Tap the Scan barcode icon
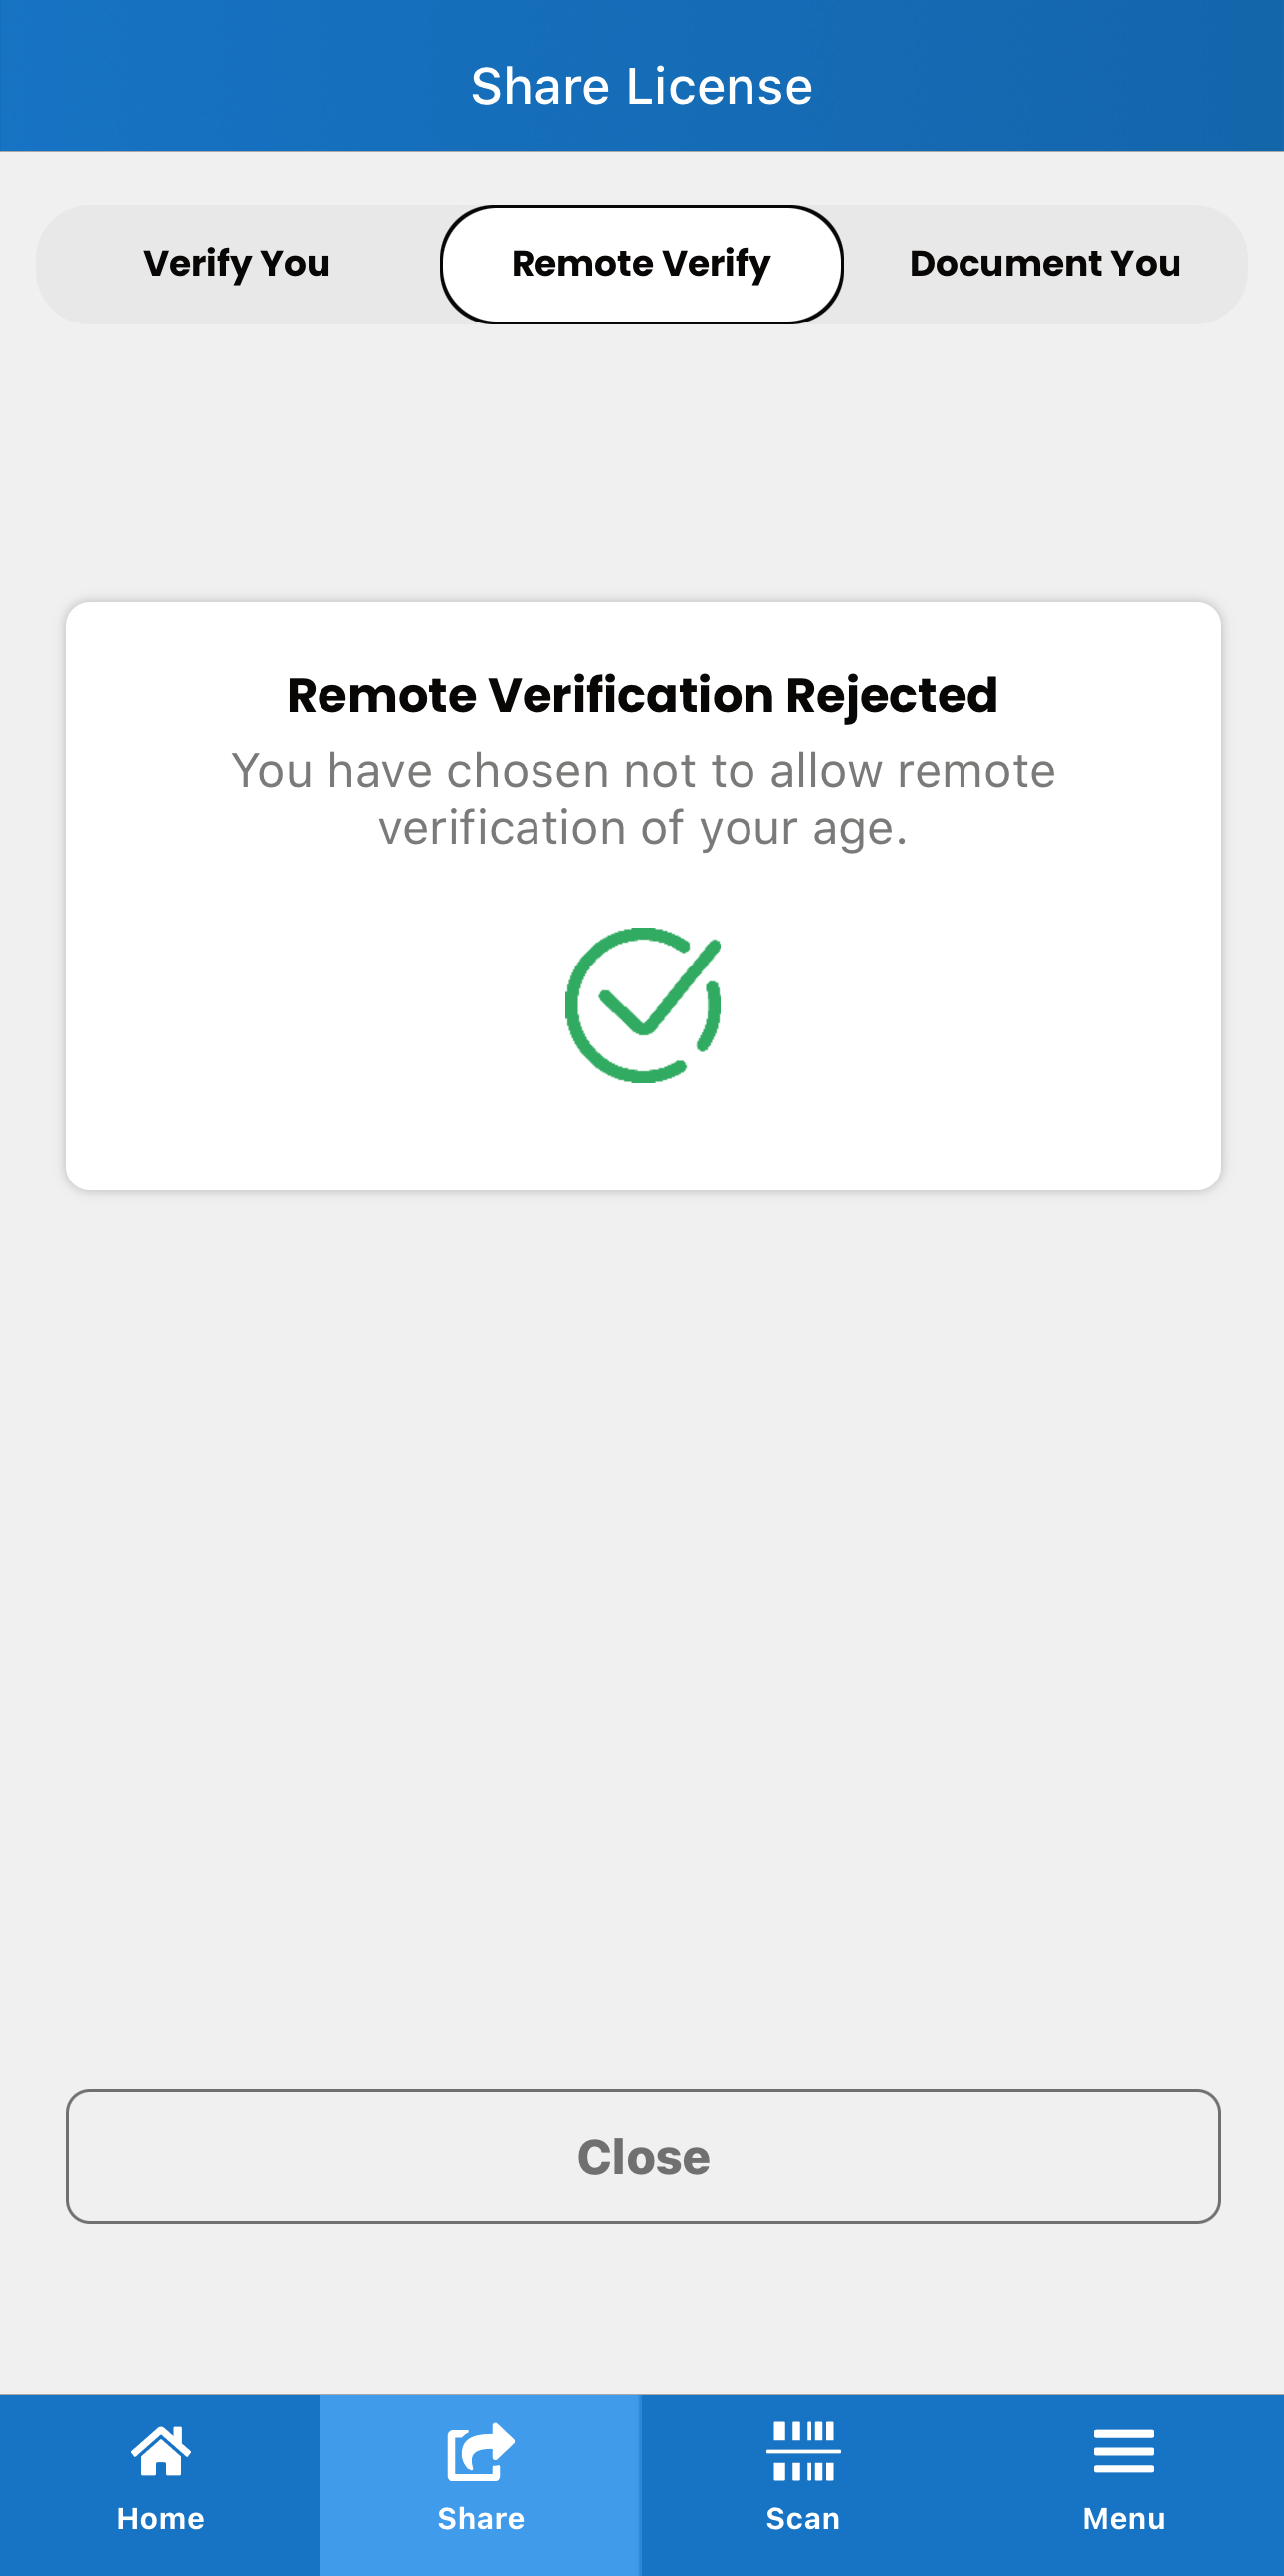The height and width of the screenshot is (2576, 1284). pos(803,2452)
